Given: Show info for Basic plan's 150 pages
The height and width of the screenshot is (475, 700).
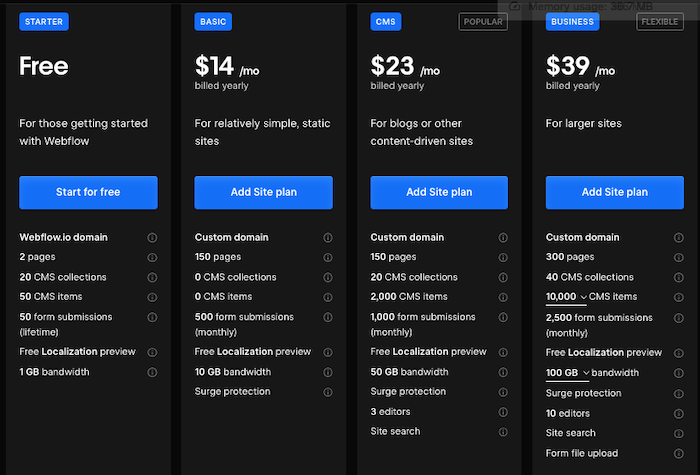Looking at the screenshot, I should [328, 257].
